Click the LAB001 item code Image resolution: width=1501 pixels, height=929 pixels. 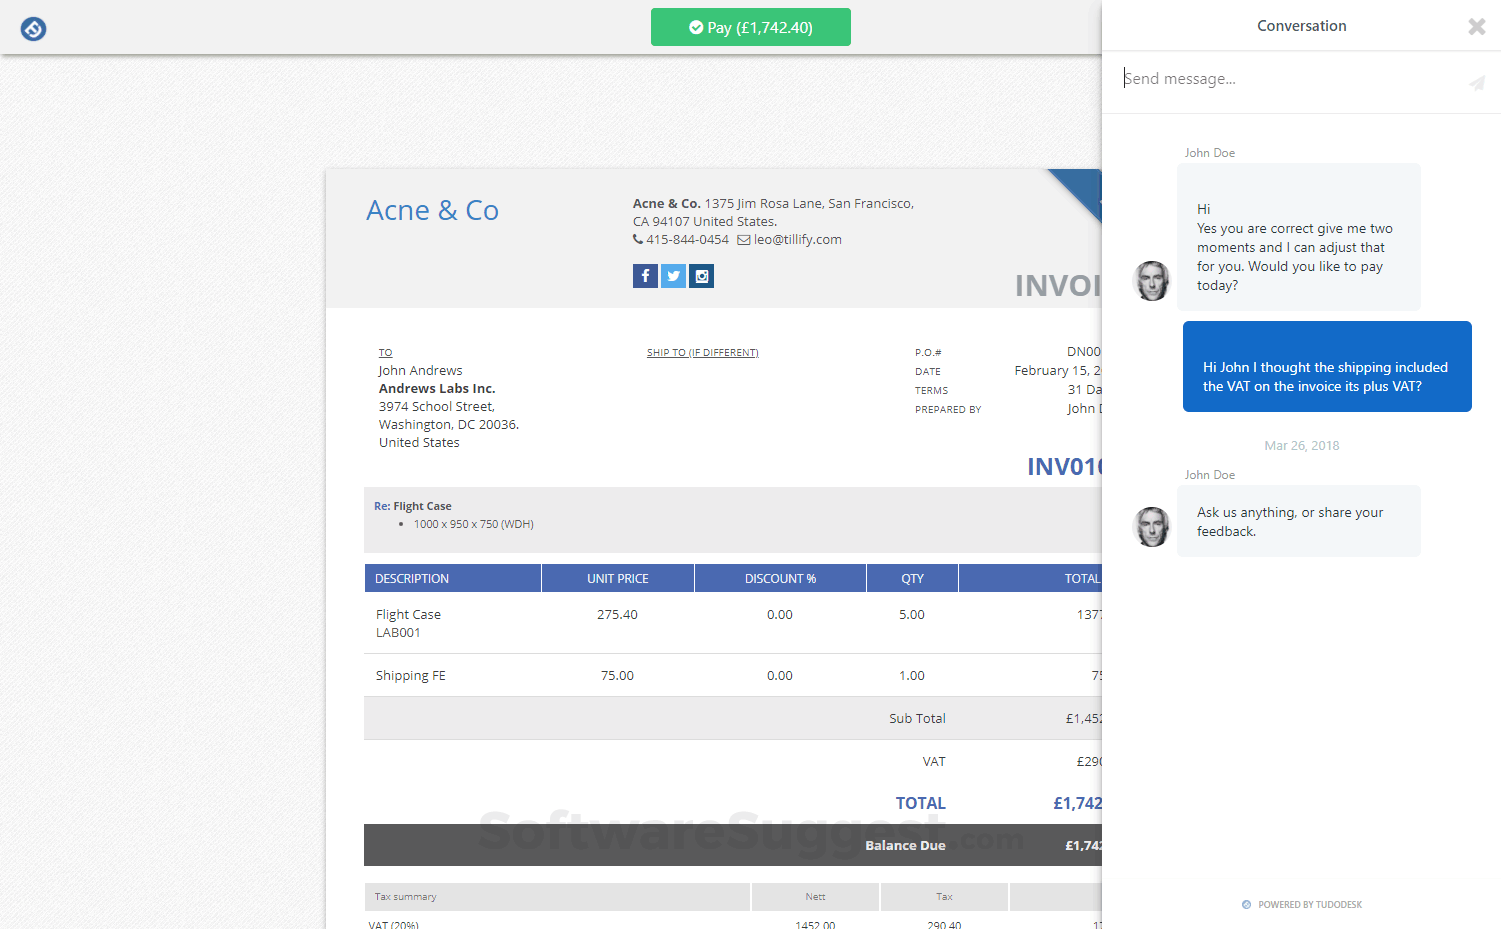398,633
